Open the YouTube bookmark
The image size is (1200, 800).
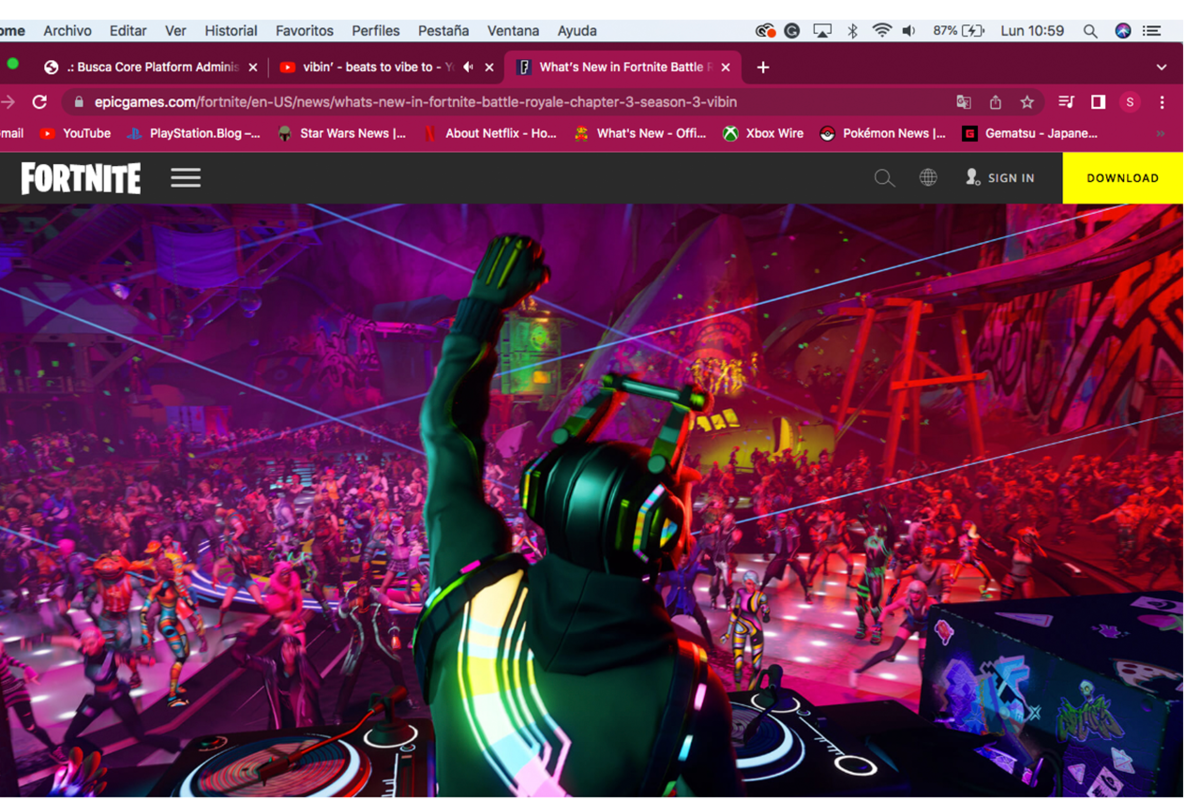pos(75,133)
